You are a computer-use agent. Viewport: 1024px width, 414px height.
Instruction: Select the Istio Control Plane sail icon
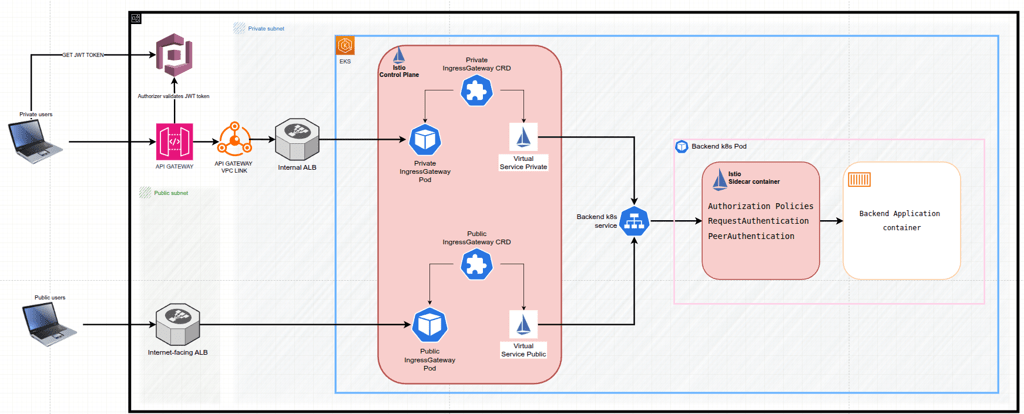tap(399, 56)
